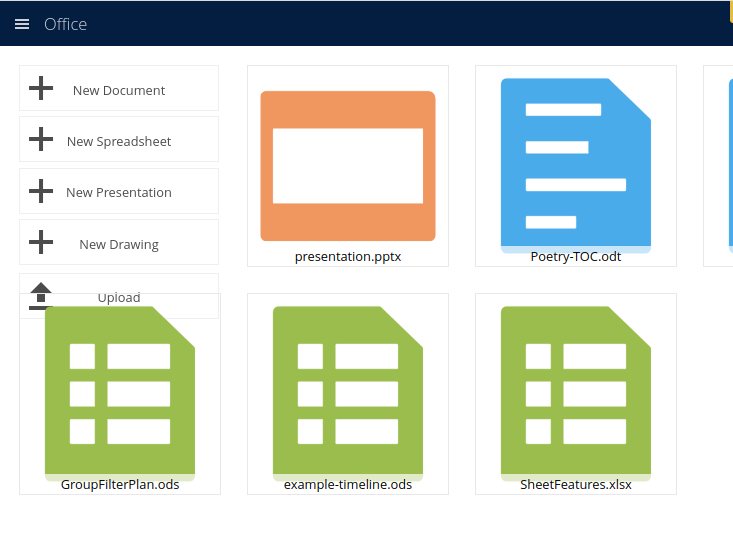Click the Upload button label
The height and width of the screenshot is (536, 733).
[119, 297]
